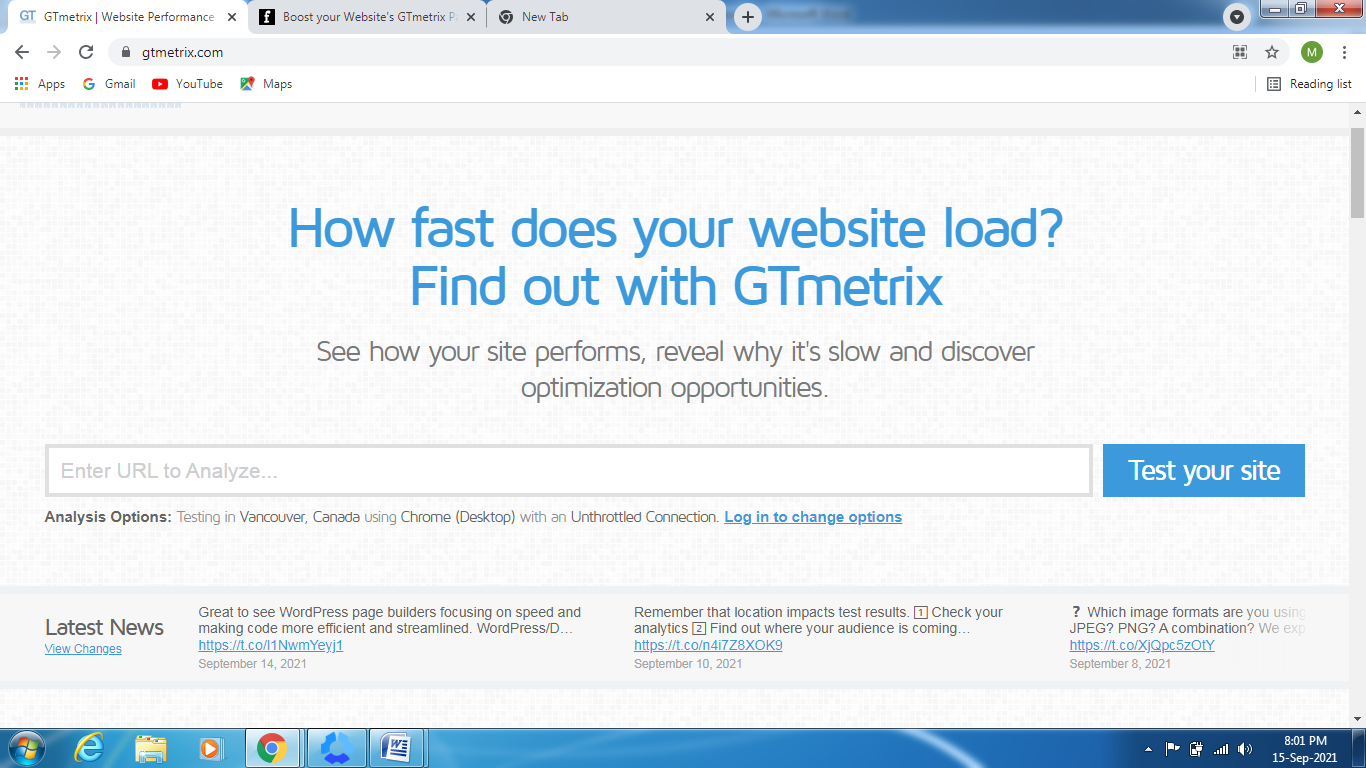This screenshot has height=768, width=1366.
Task: Switch to Boost your Website's GTmetrix tab
Action: 367,17
